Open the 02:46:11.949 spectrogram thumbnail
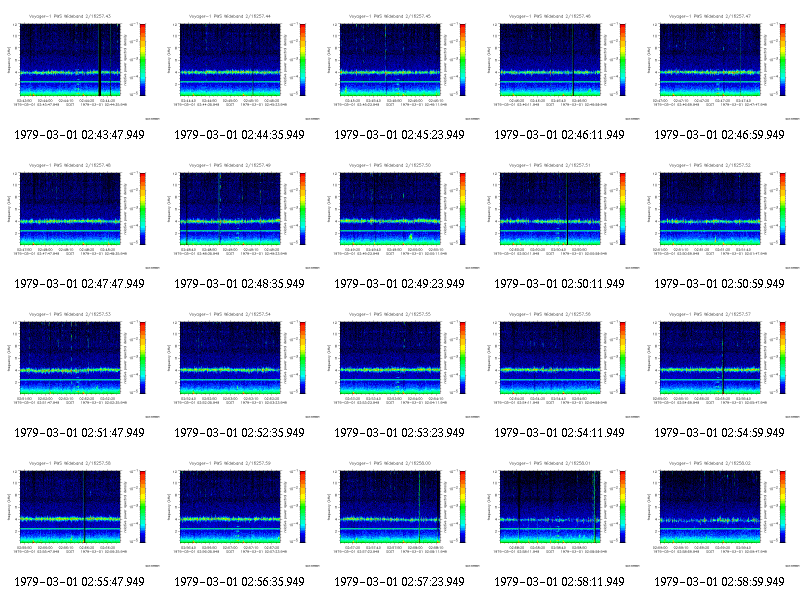The height and width of the screenshot is (596, 800). pos(560,65)
